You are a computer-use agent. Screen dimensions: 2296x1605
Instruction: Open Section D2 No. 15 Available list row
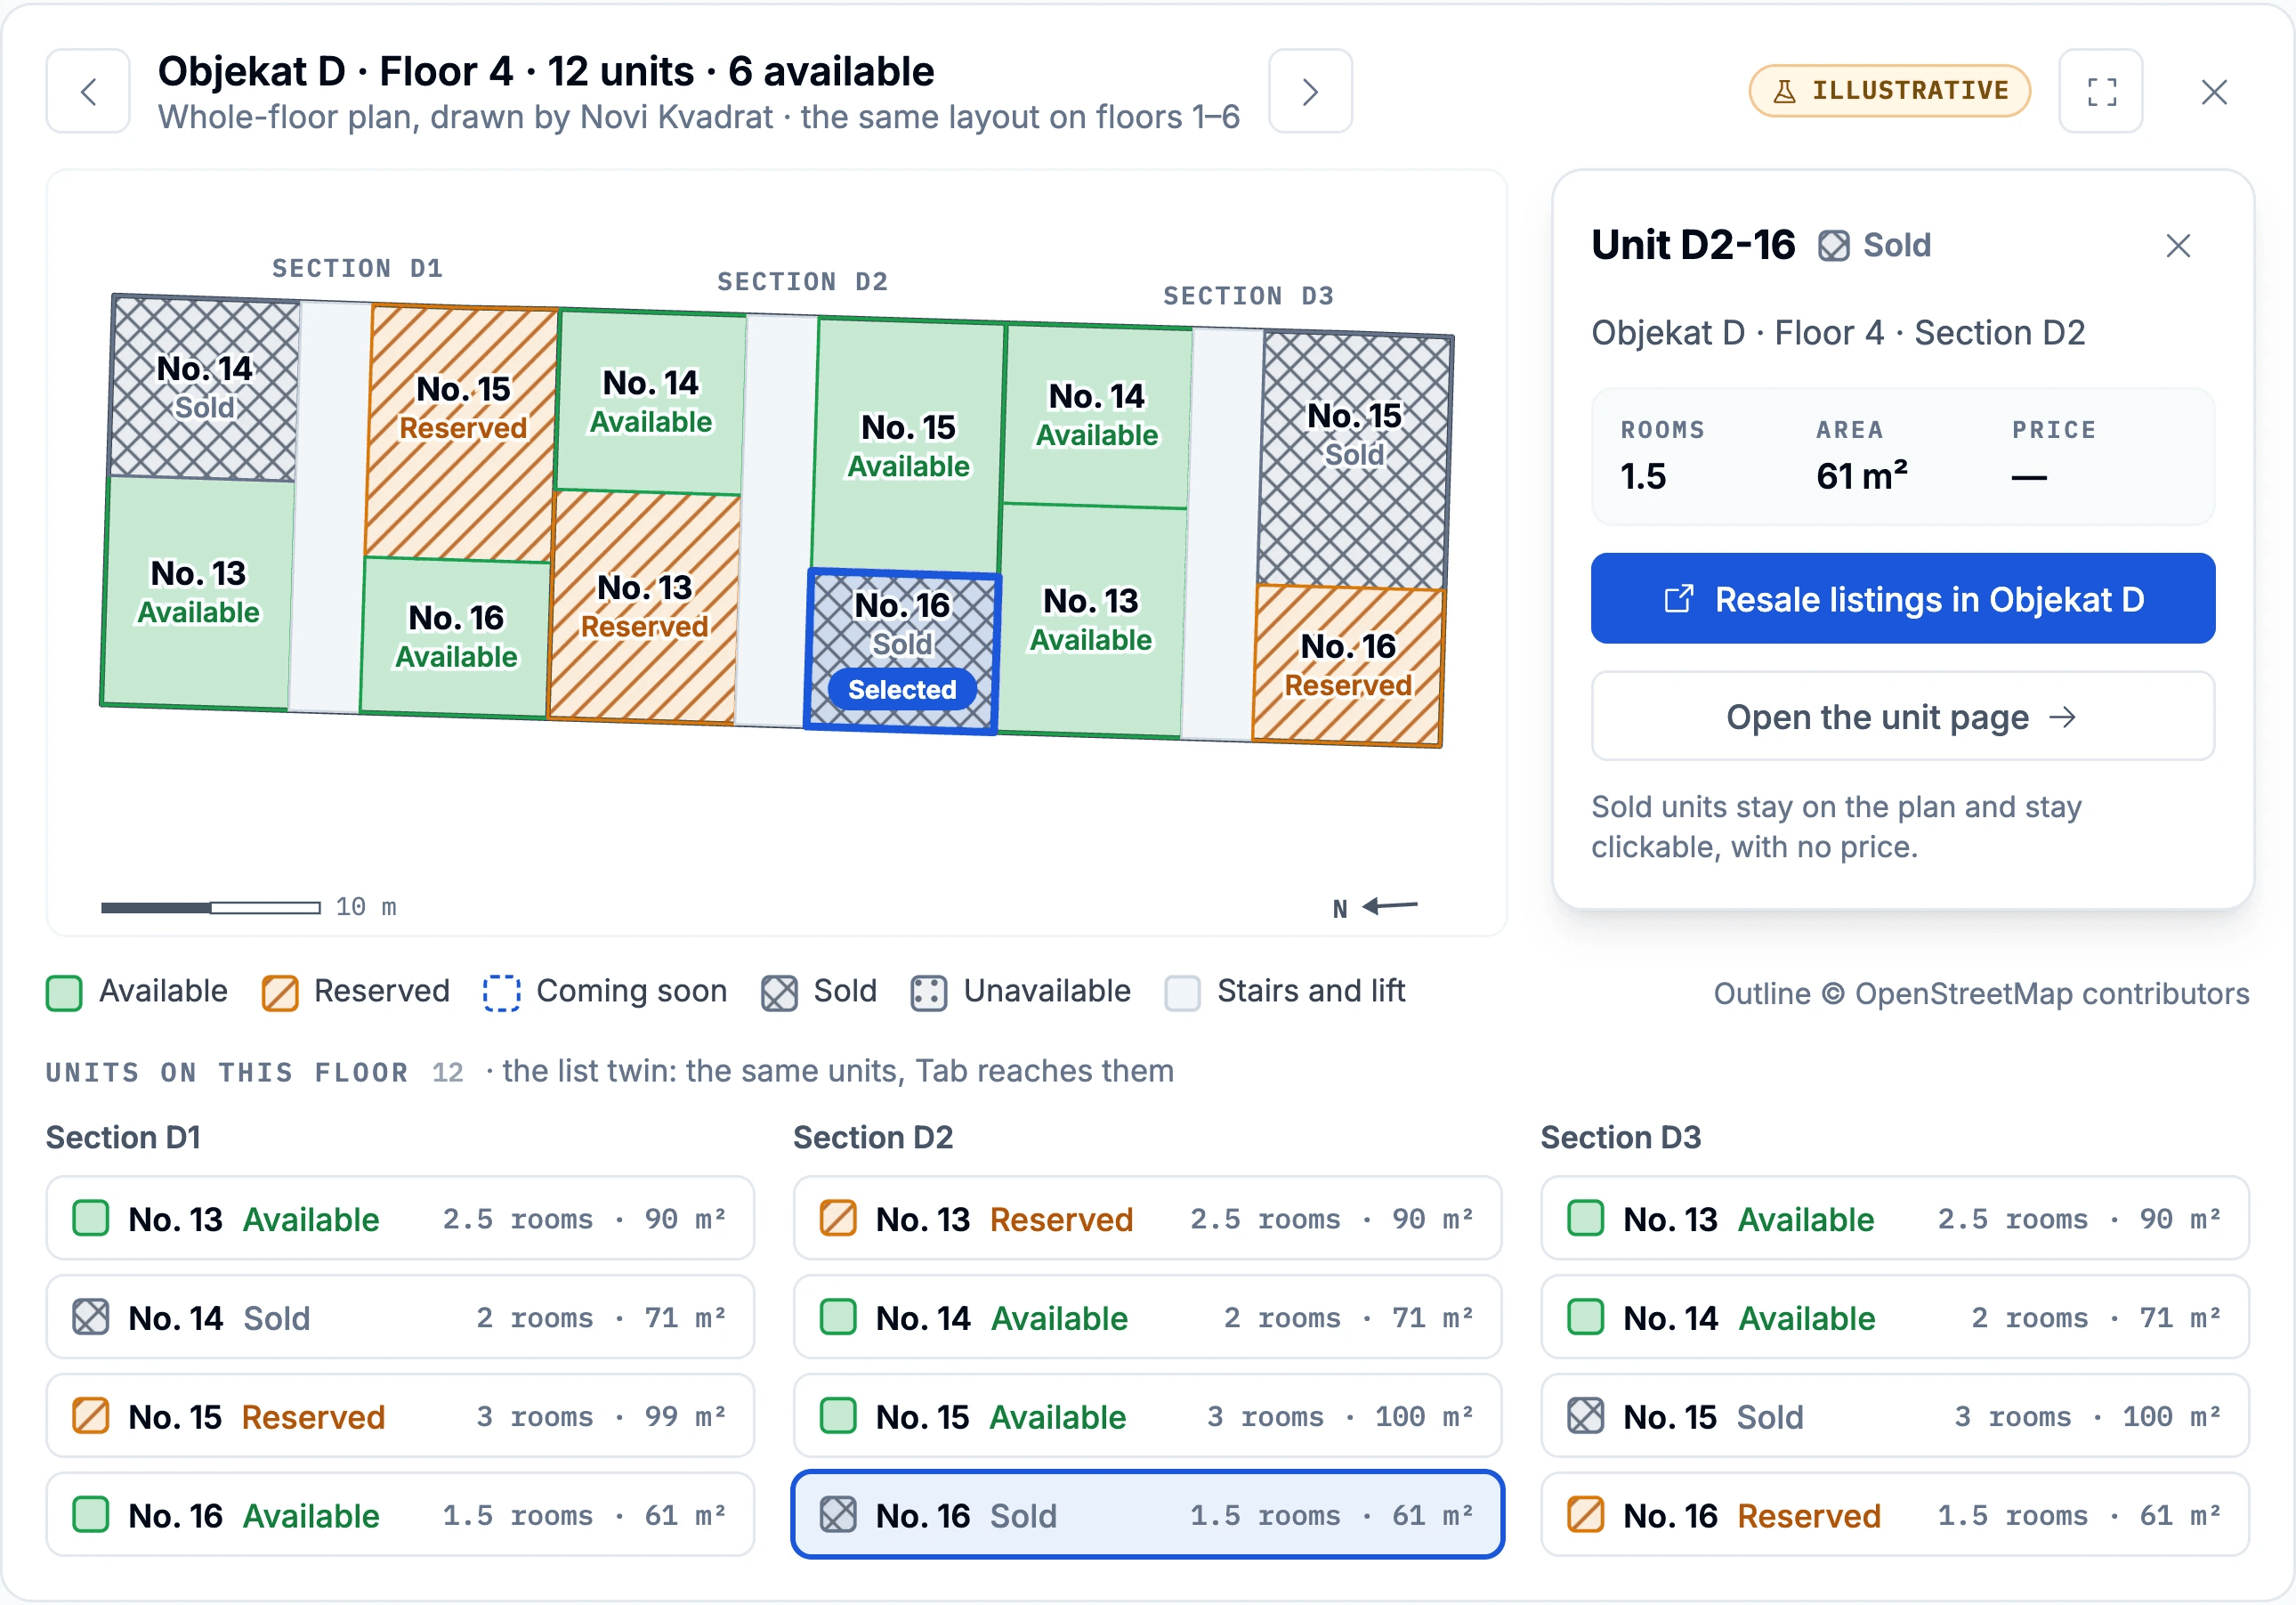[1148, 1416]
